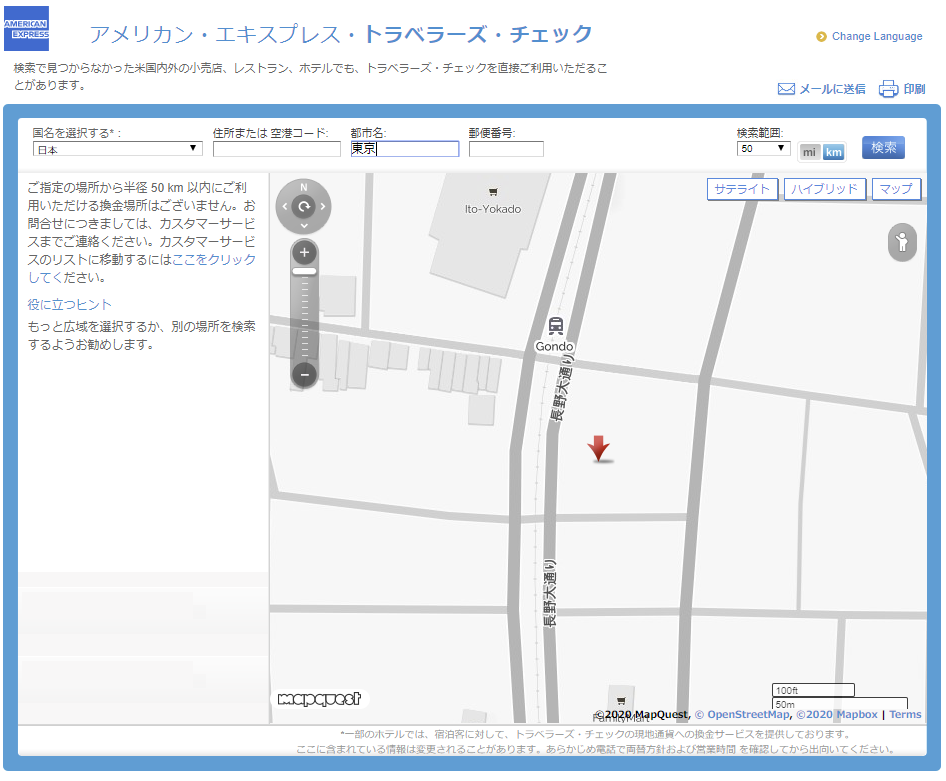Click the red location marker on map
This screenshot has height=781, width=946.
(598, 449)
